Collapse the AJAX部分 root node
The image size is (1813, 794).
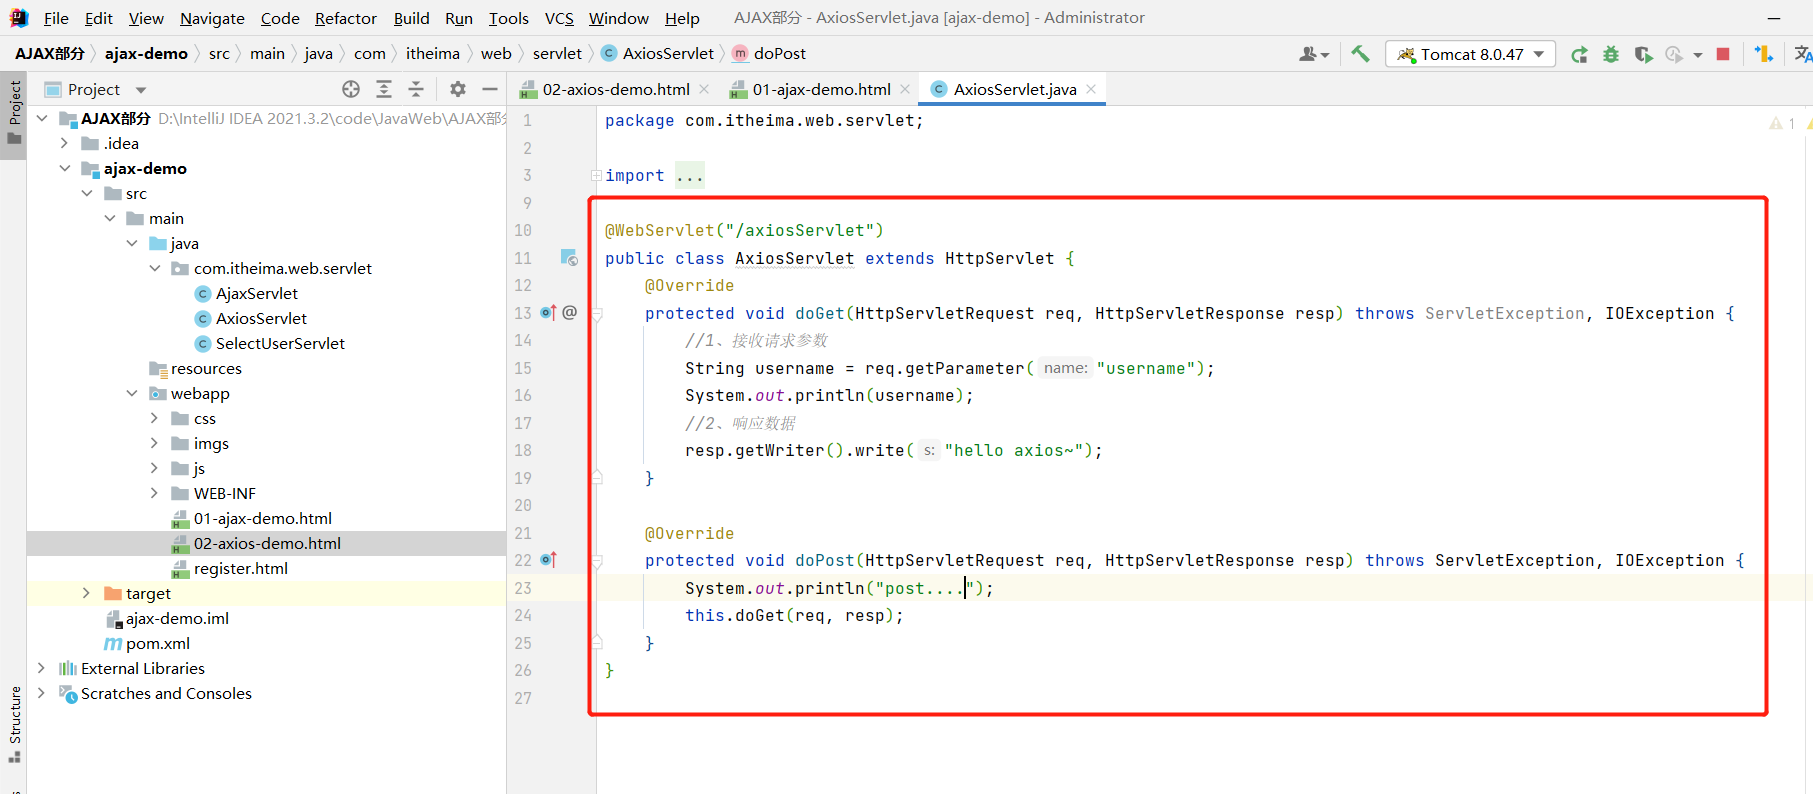[x=42, y=118]
